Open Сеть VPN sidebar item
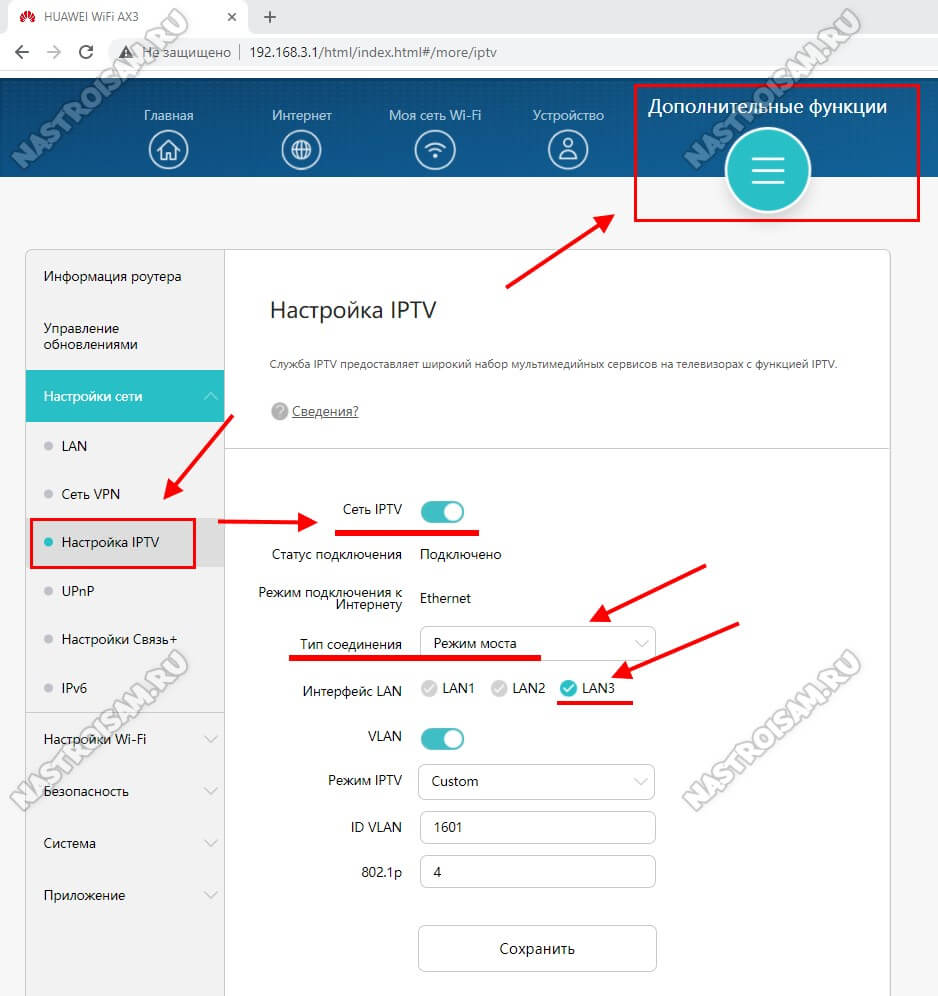 90,494
